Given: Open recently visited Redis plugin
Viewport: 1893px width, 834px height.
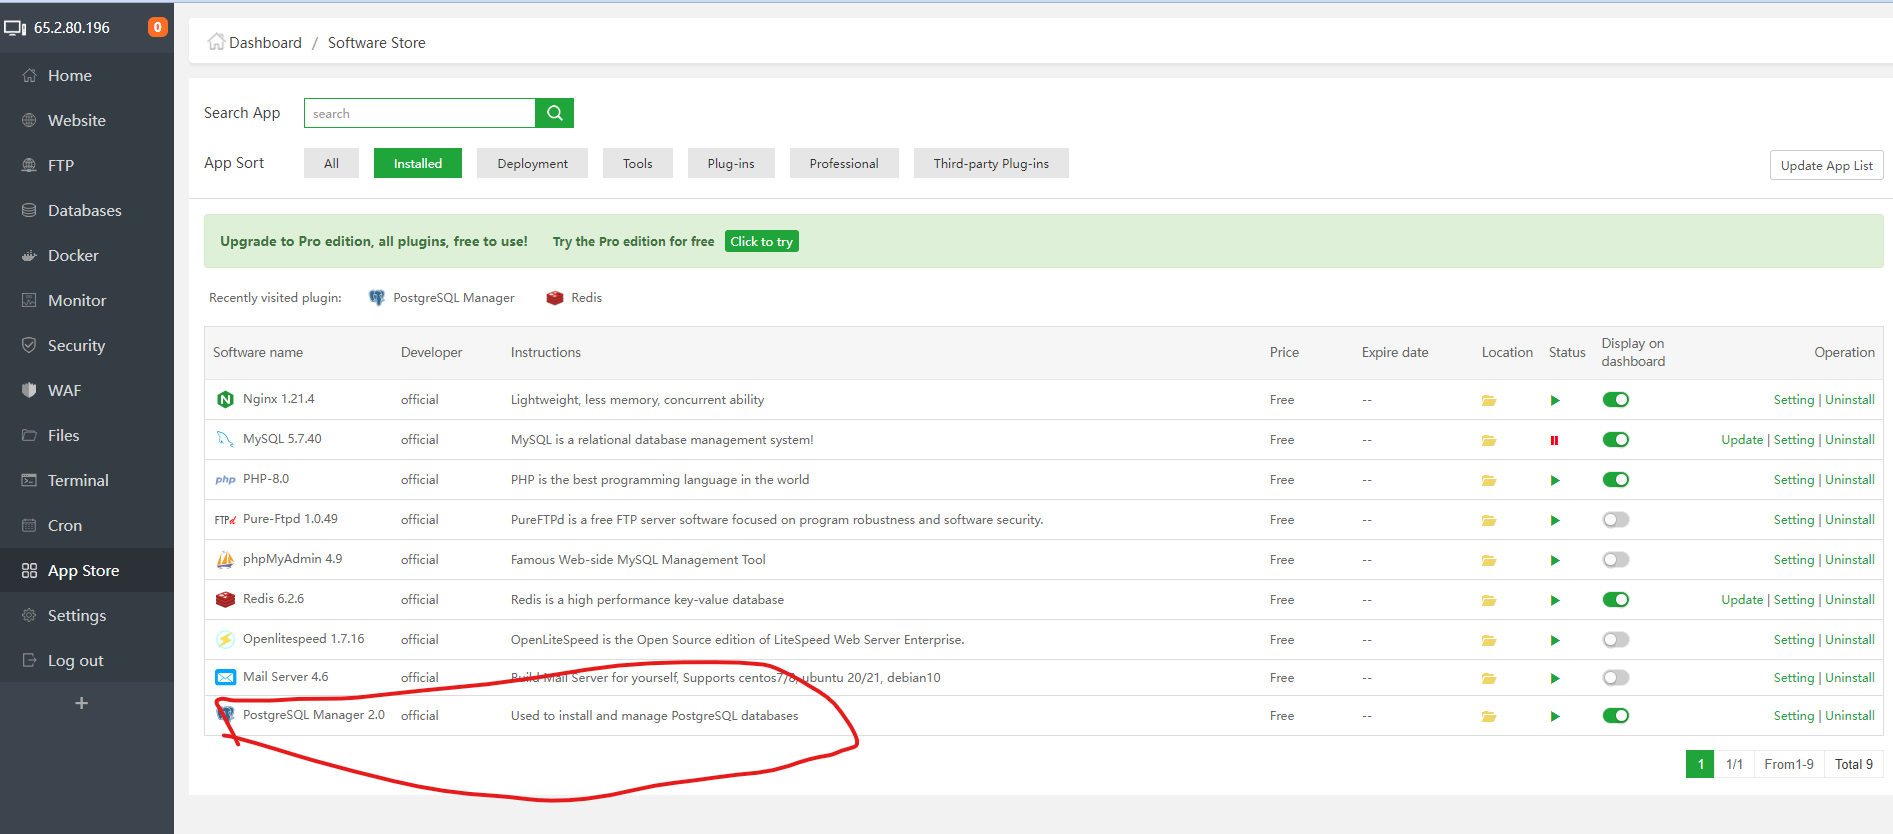Looking at the screenshot, I should pyautogui.click(x=574, y=298).
